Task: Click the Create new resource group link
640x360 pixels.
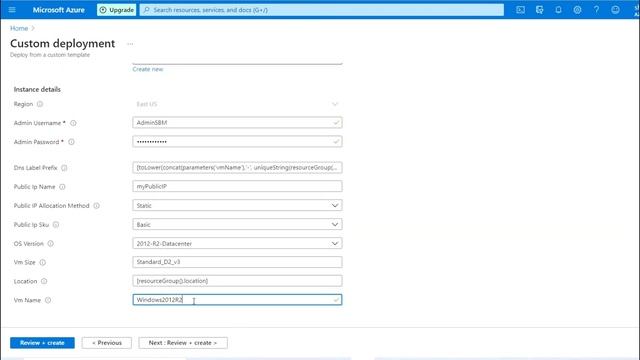Action: pyautogui.click(x=148, y=69)
